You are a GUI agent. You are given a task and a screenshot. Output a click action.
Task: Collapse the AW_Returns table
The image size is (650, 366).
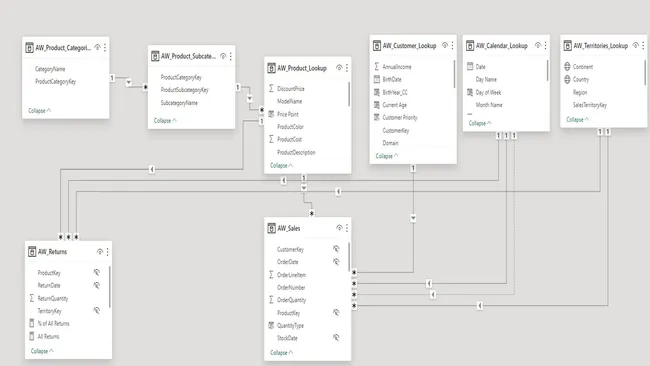click(x=42, y=351)
